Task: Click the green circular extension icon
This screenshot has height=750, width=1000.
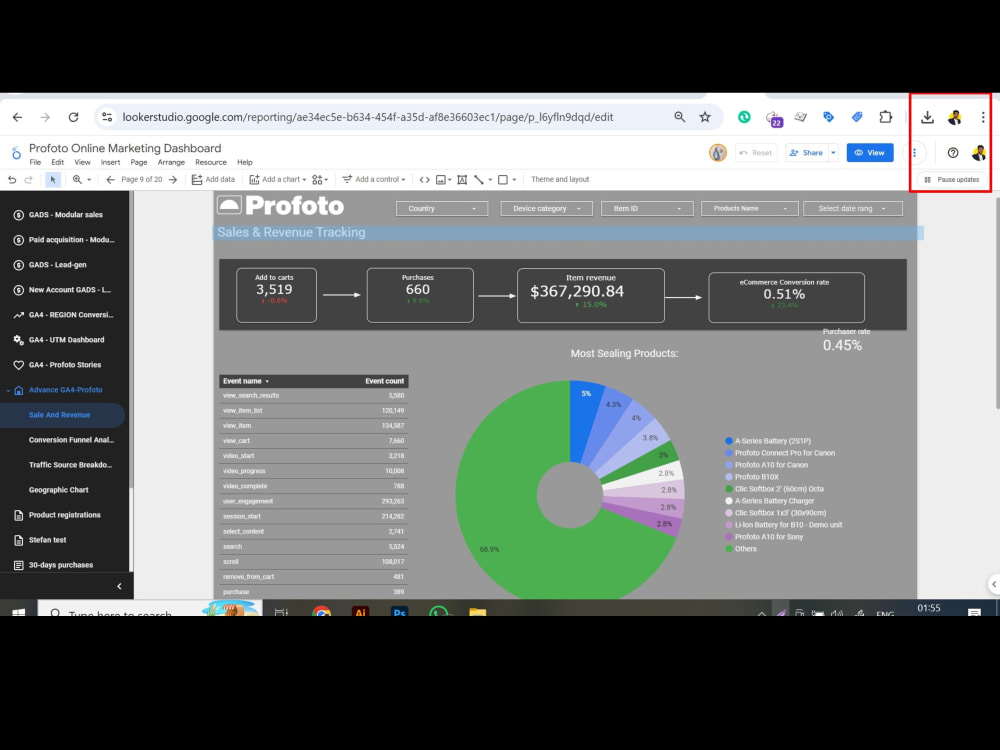Action: coord(744,117)
